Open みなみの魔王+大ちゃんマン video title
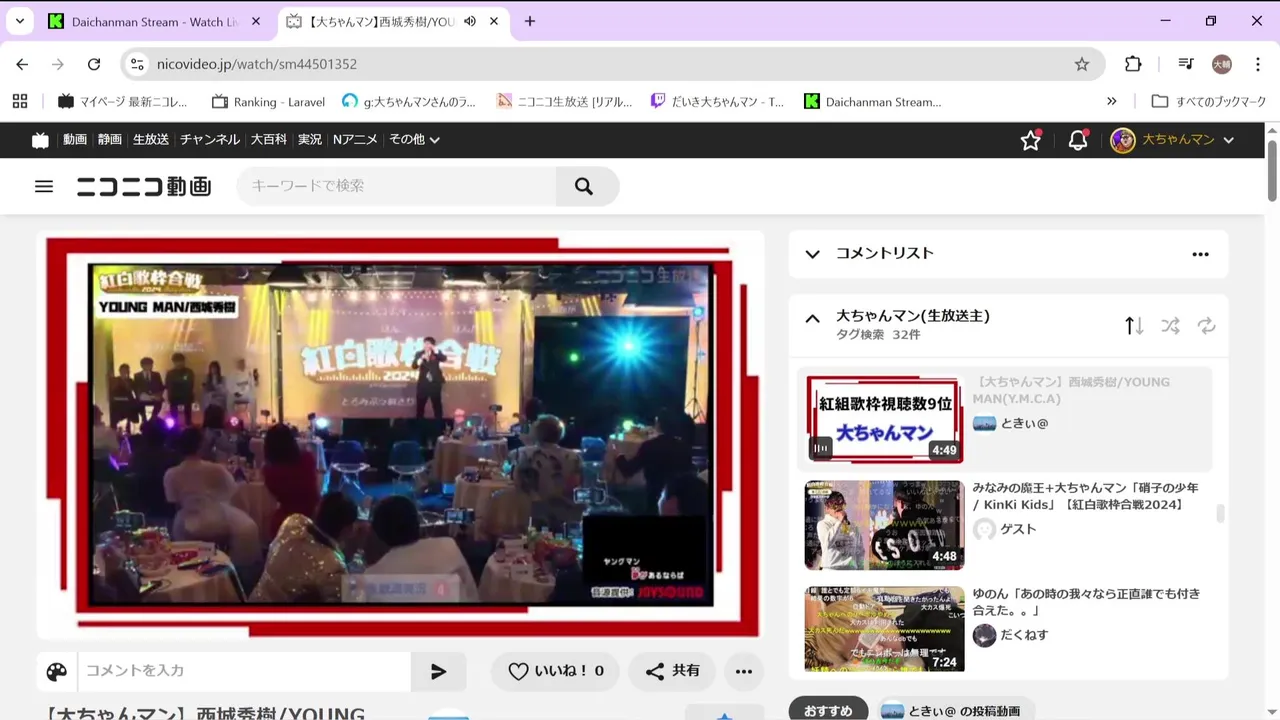1280x720 pixels. (x=1085, y=496)
